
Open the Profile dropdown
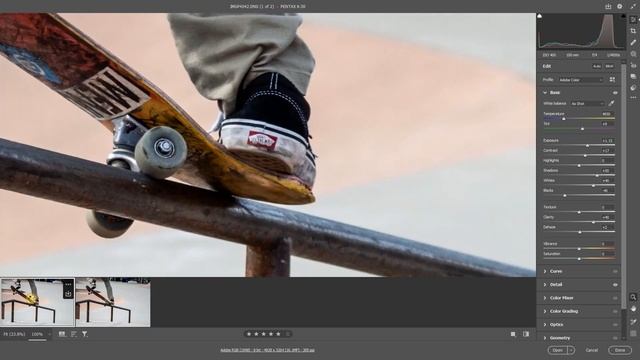pyautogui.click(x=580, y=80)
